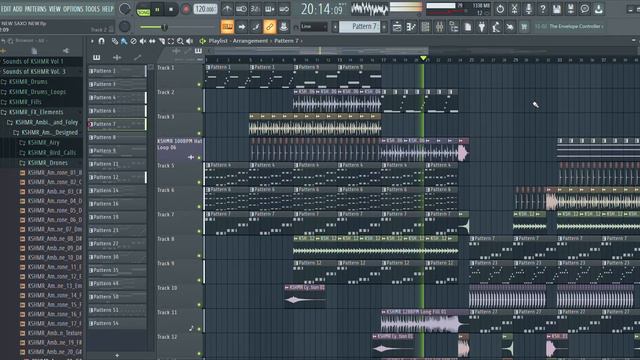
Task: Toggle the Playlist magnet snap icon
Action: point(102,41)
